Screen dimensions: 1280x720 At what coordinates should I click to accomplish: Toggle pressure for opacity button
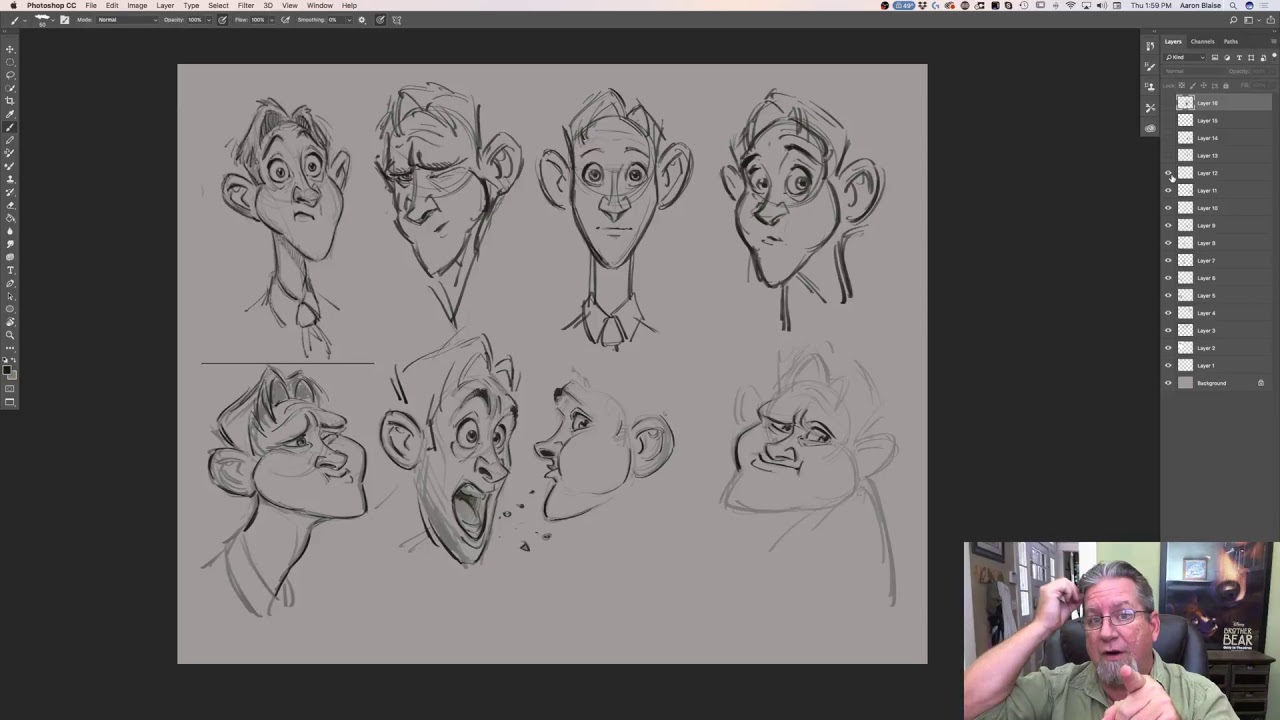[222, 20]
